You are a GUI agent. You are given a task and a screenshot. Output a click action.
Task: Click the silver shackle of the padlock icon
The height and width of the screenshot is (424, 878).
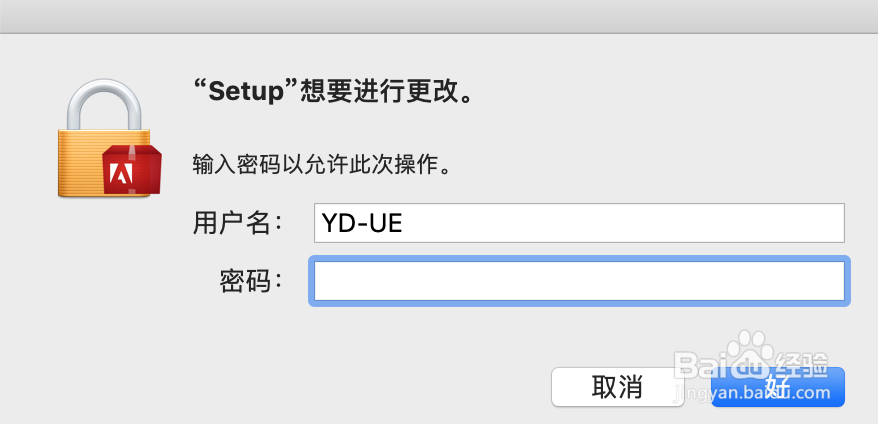pos(104,105)
